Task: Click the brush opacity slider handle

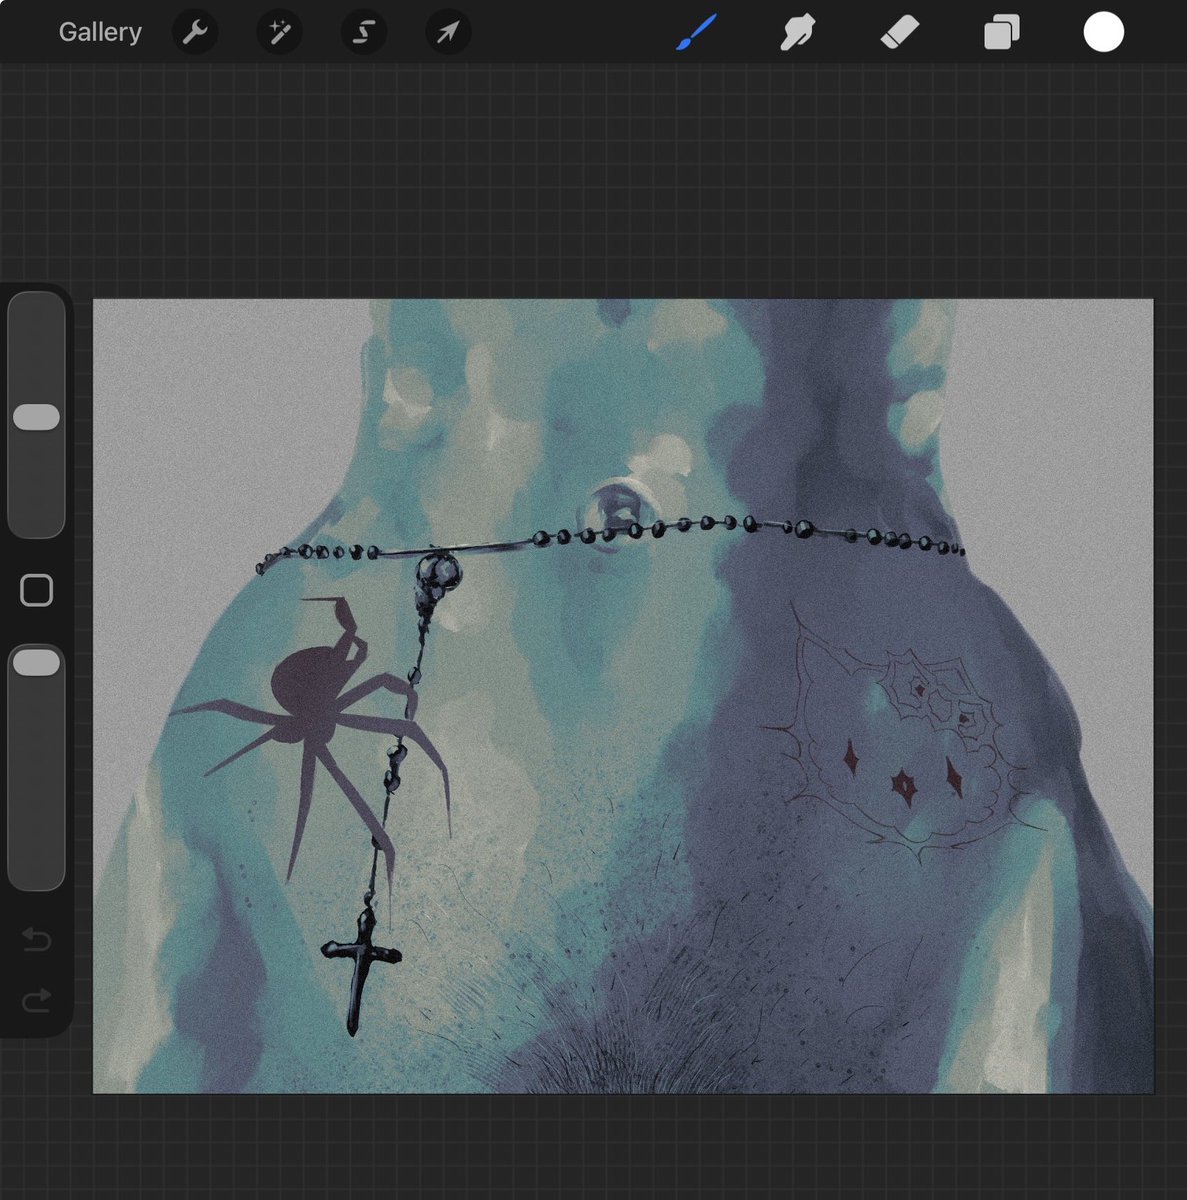Action: pyautogui.click(x=37, y=662)
